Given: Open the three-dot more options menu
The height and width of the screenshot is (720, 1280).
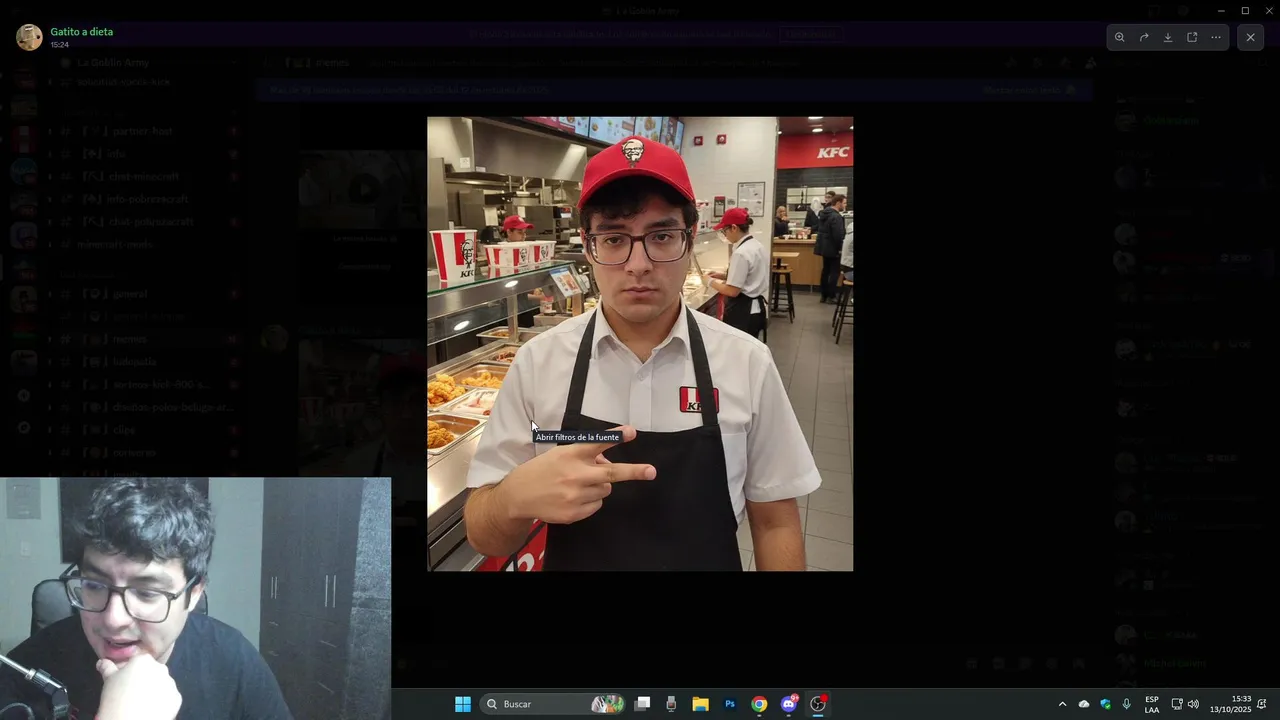Looking at the screenshot, I should pyautogui.click(x=1216, y=37).
